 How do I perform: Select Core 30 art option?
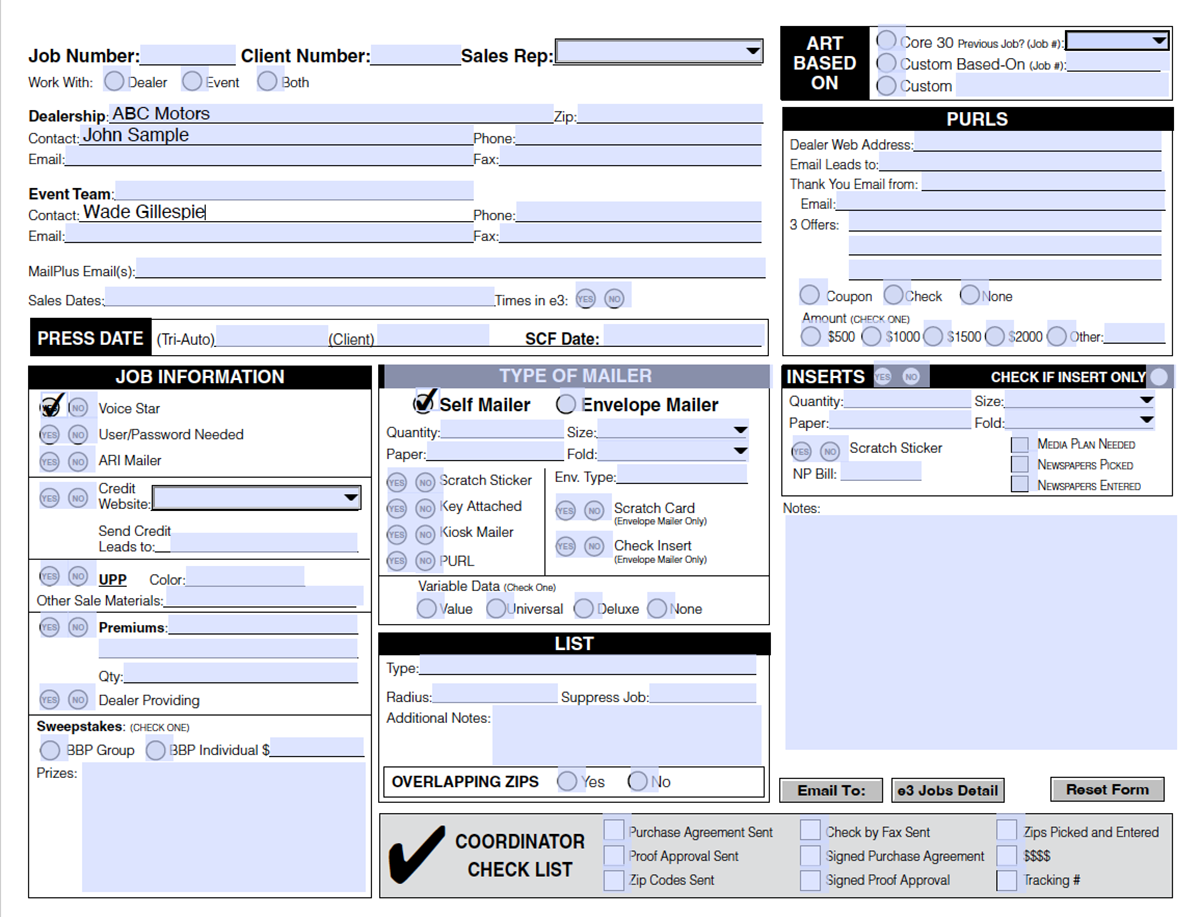[886, 40]
